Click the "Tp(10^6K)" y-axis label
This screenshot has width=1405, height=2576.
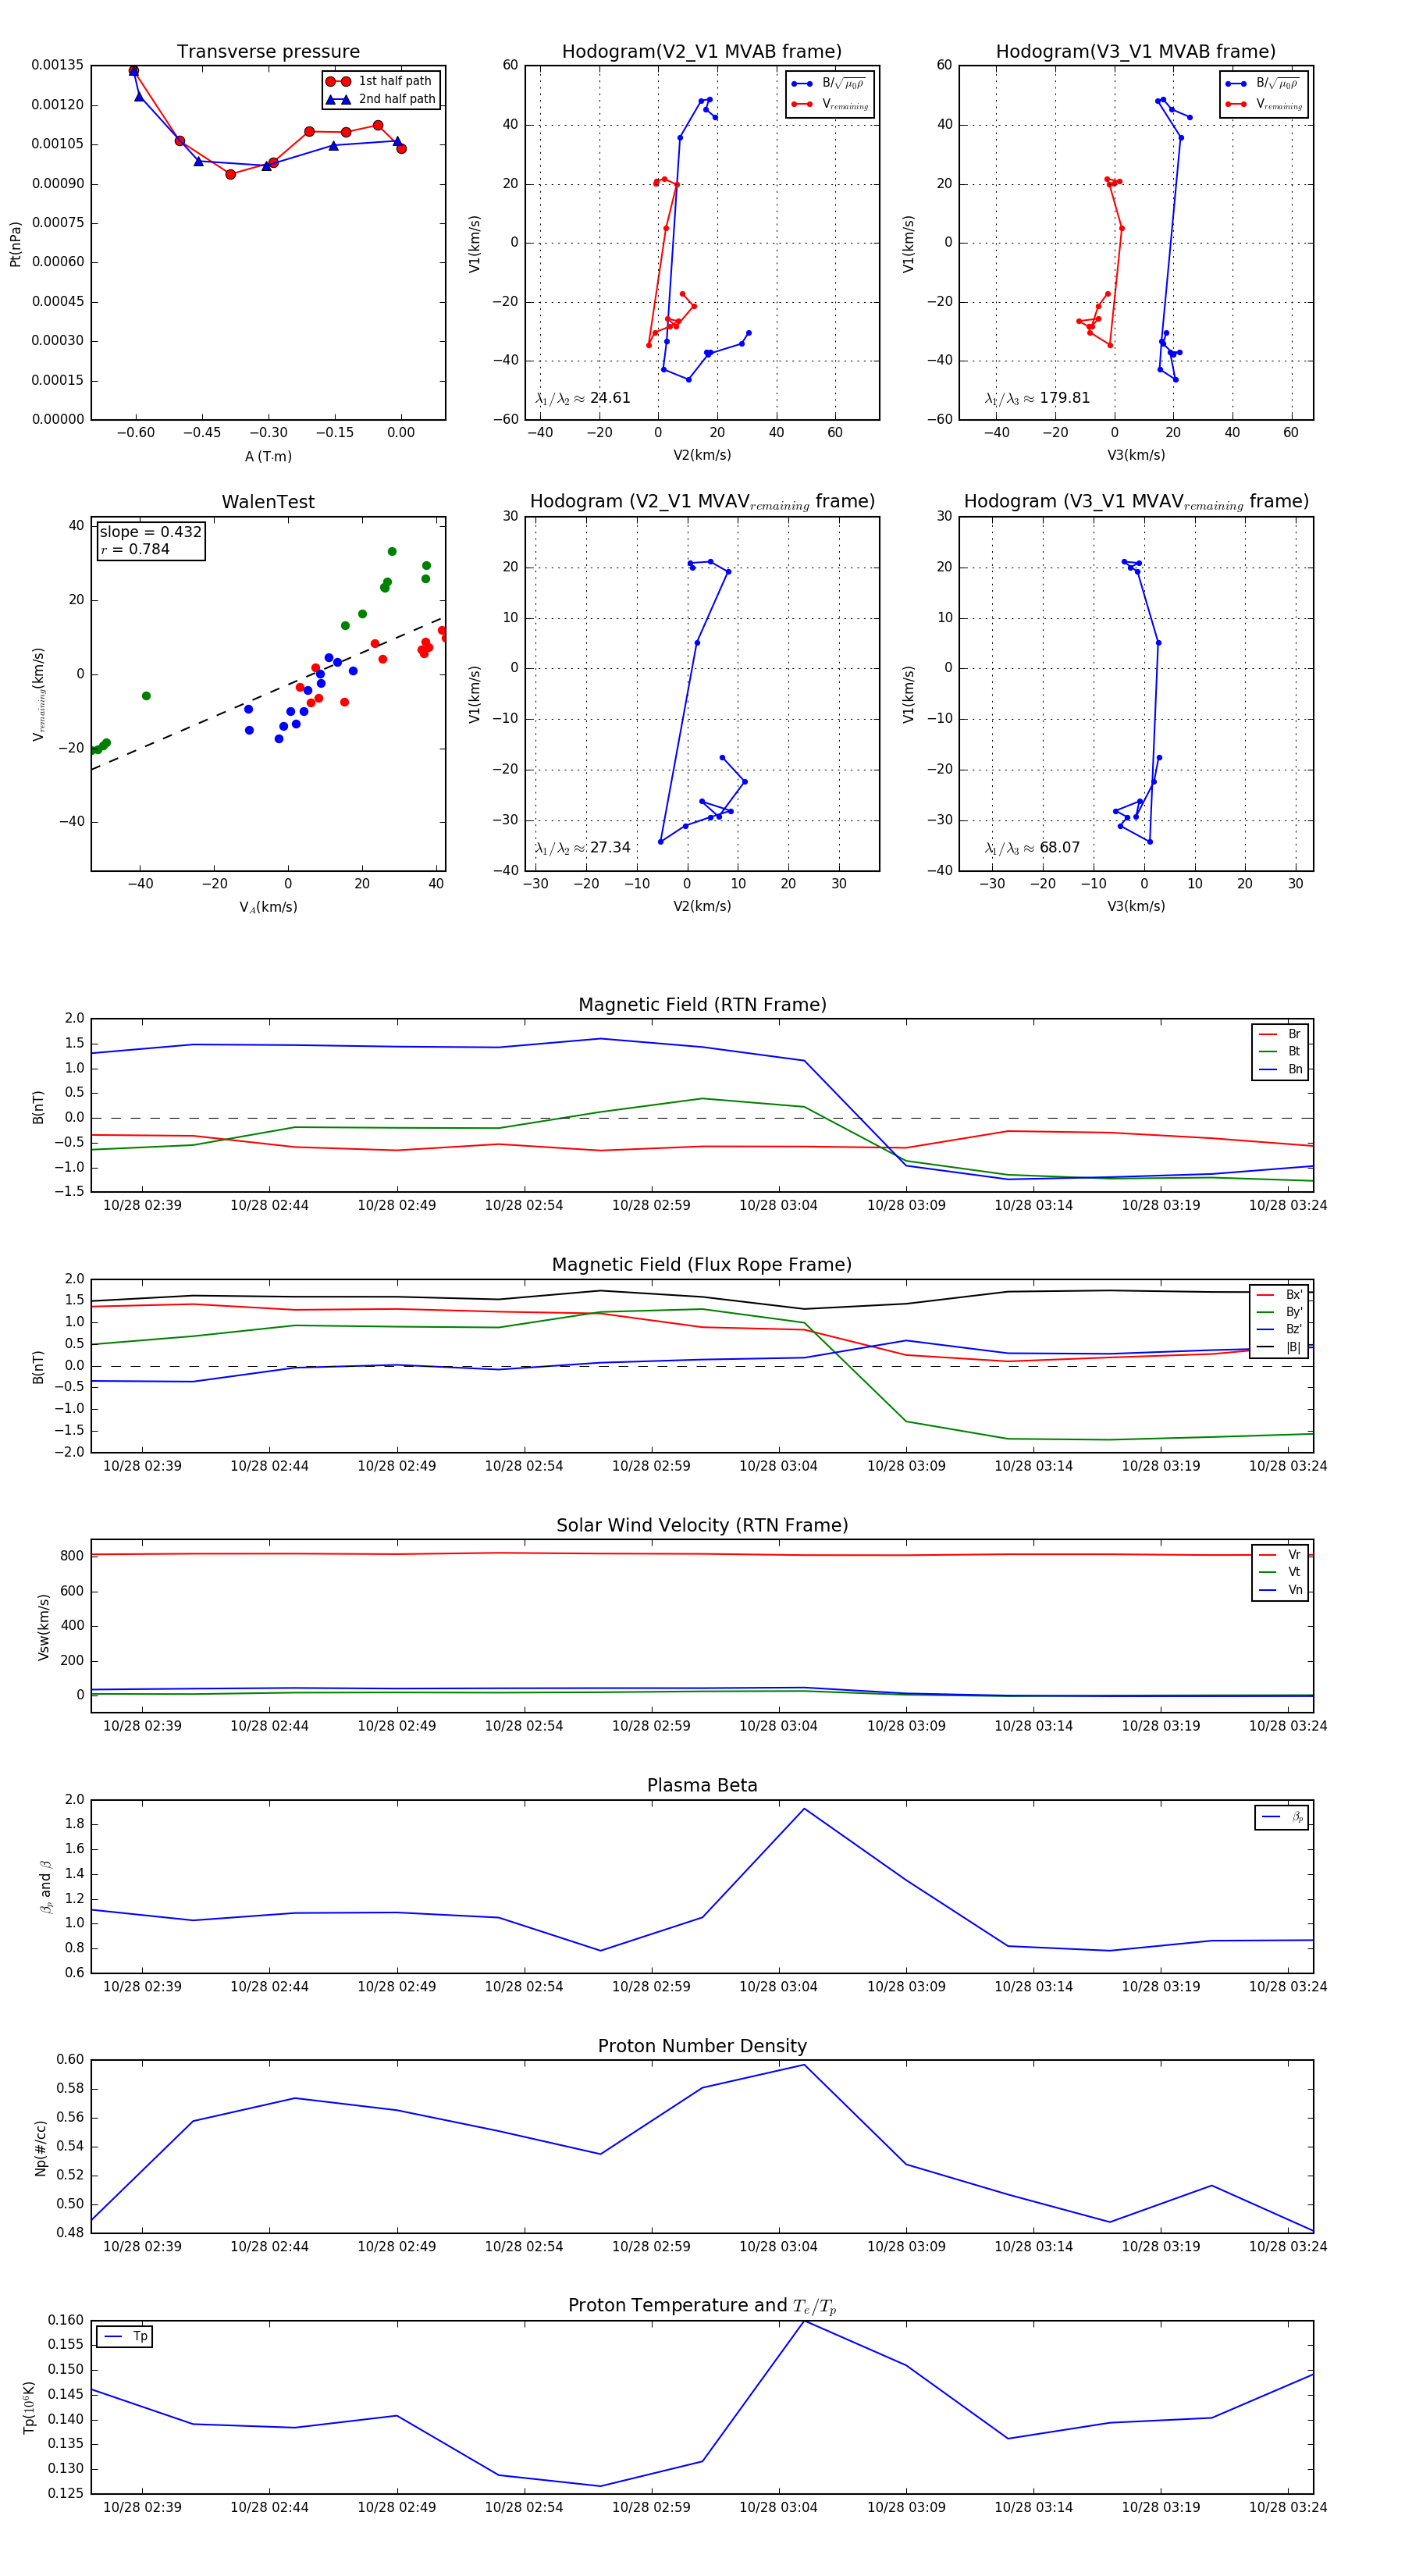click(x=29, y=2408)
